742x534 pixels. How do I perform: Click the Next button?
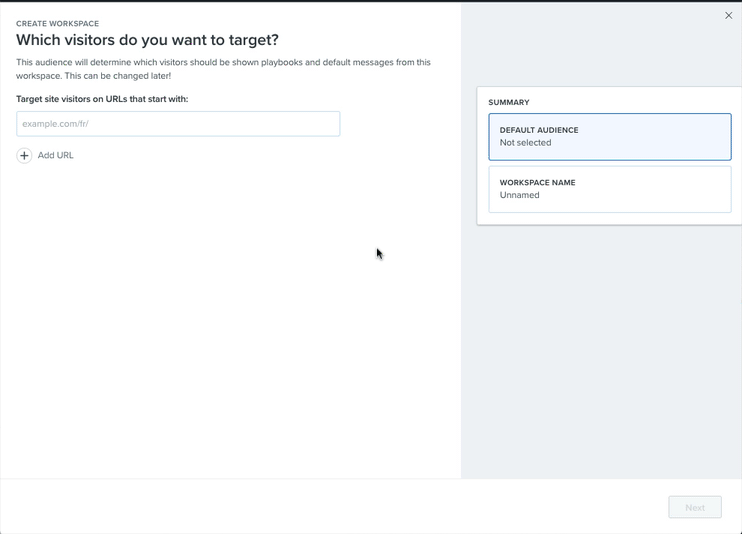[695, 507]
